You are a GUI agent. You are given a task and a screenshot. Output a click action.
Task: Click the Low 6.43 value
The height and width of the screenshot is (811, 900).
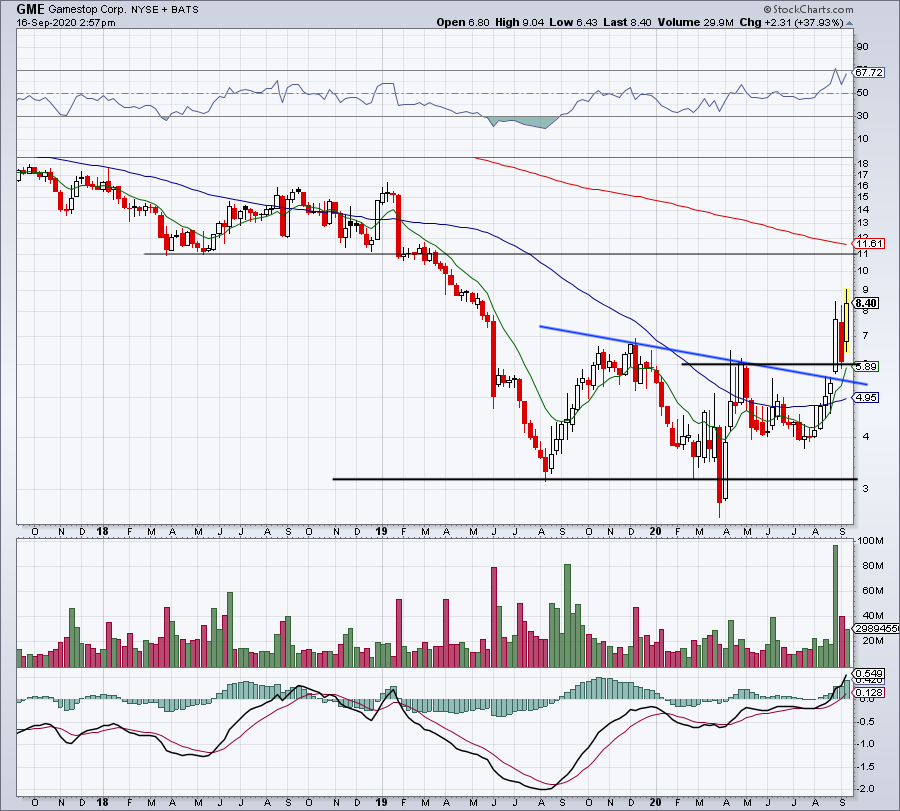click(573, 22)
